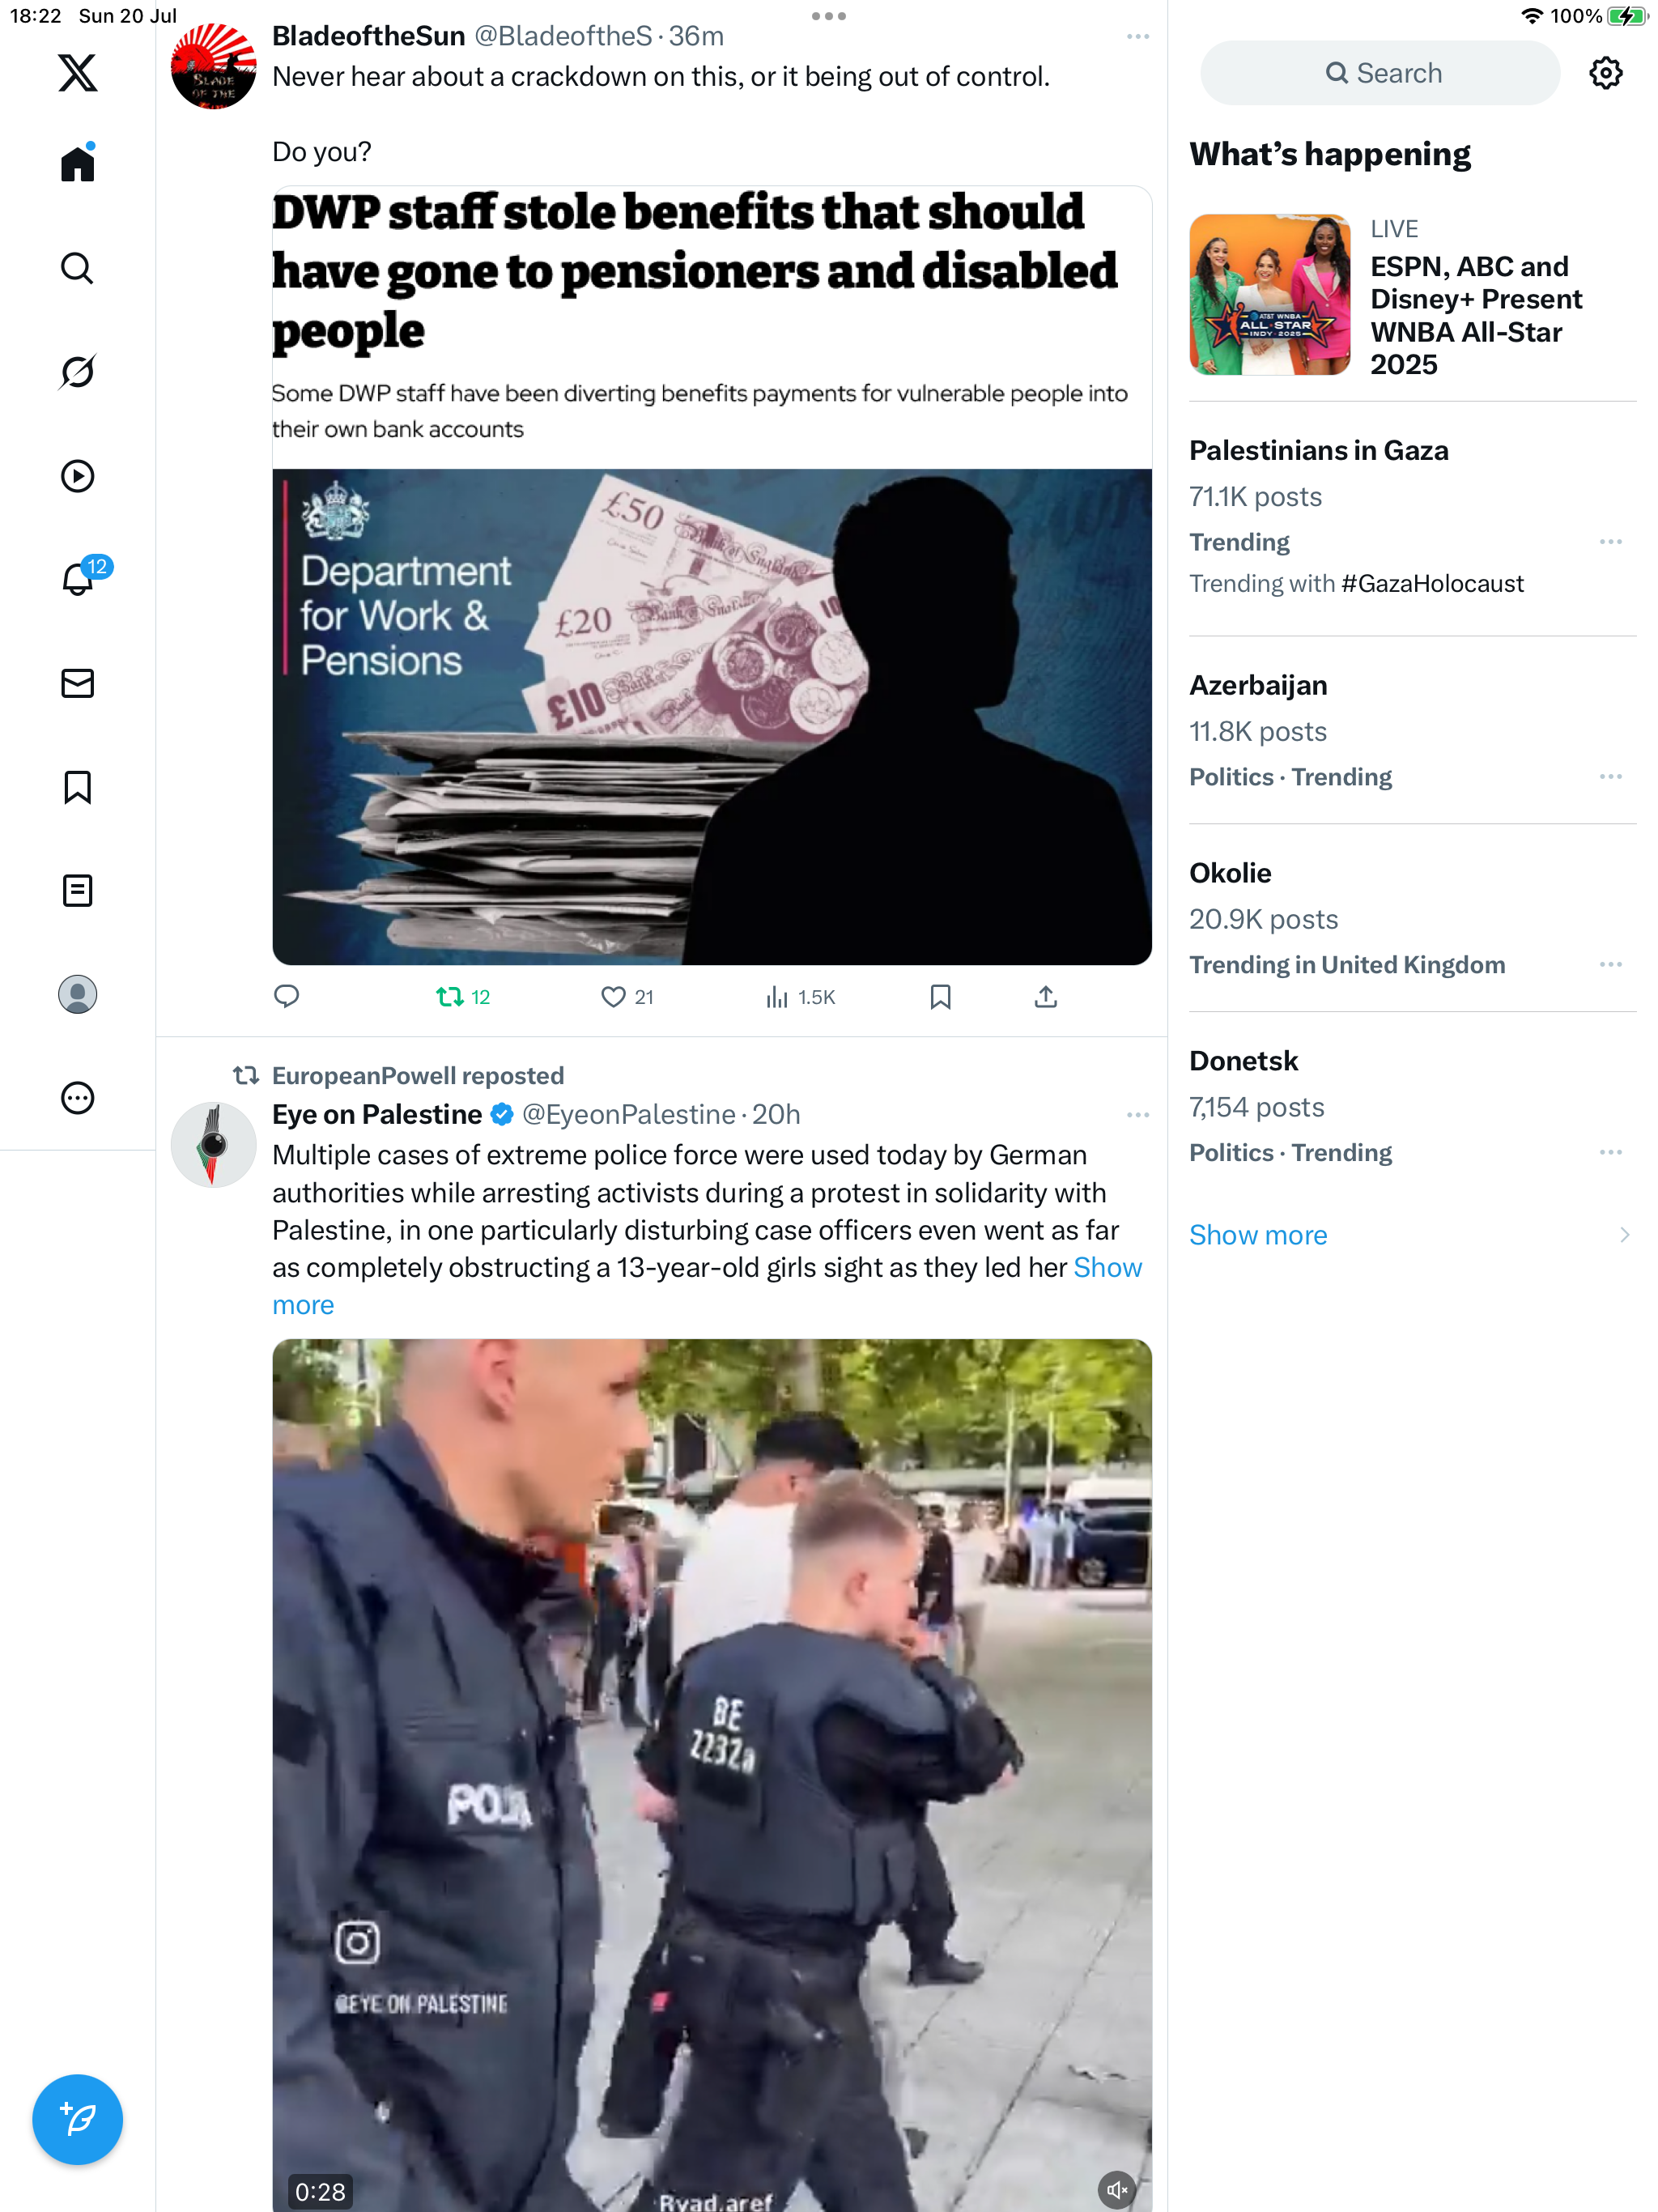The image size is (1658, 2212).
Task: Share the DWP staff post
Action: click(1045, 996)
